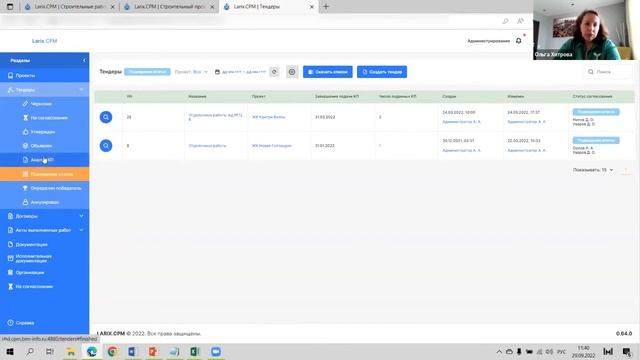Open the File Explorer taskbar icon

[71, 351]
